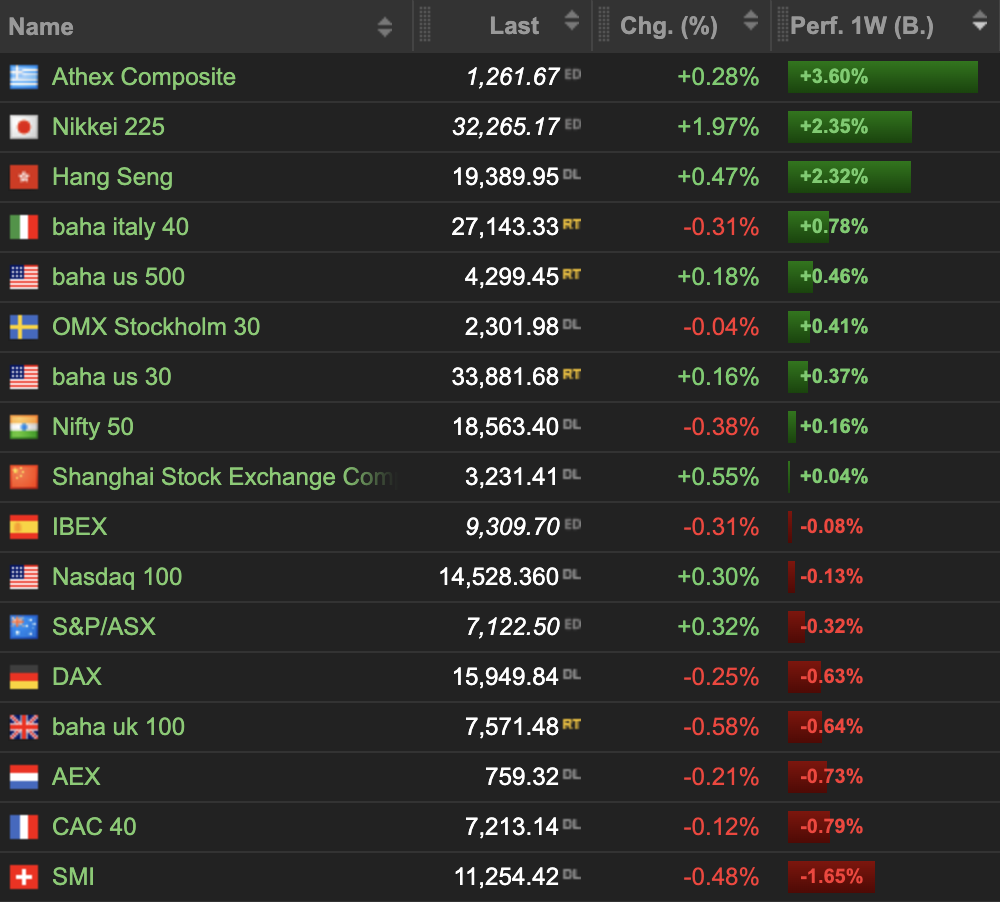Click the Germany flag beside DAX

pyautogui.click(x=24, y=677)
